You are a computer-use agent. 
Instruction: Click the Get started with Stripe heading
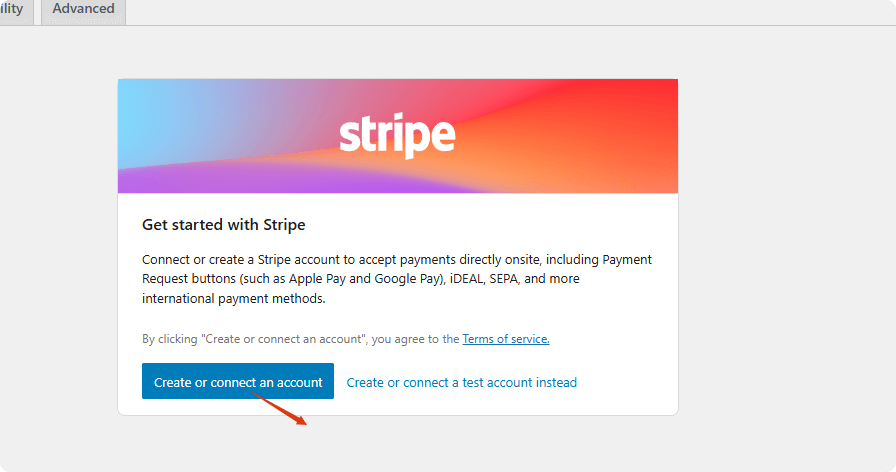pos(223,224)
